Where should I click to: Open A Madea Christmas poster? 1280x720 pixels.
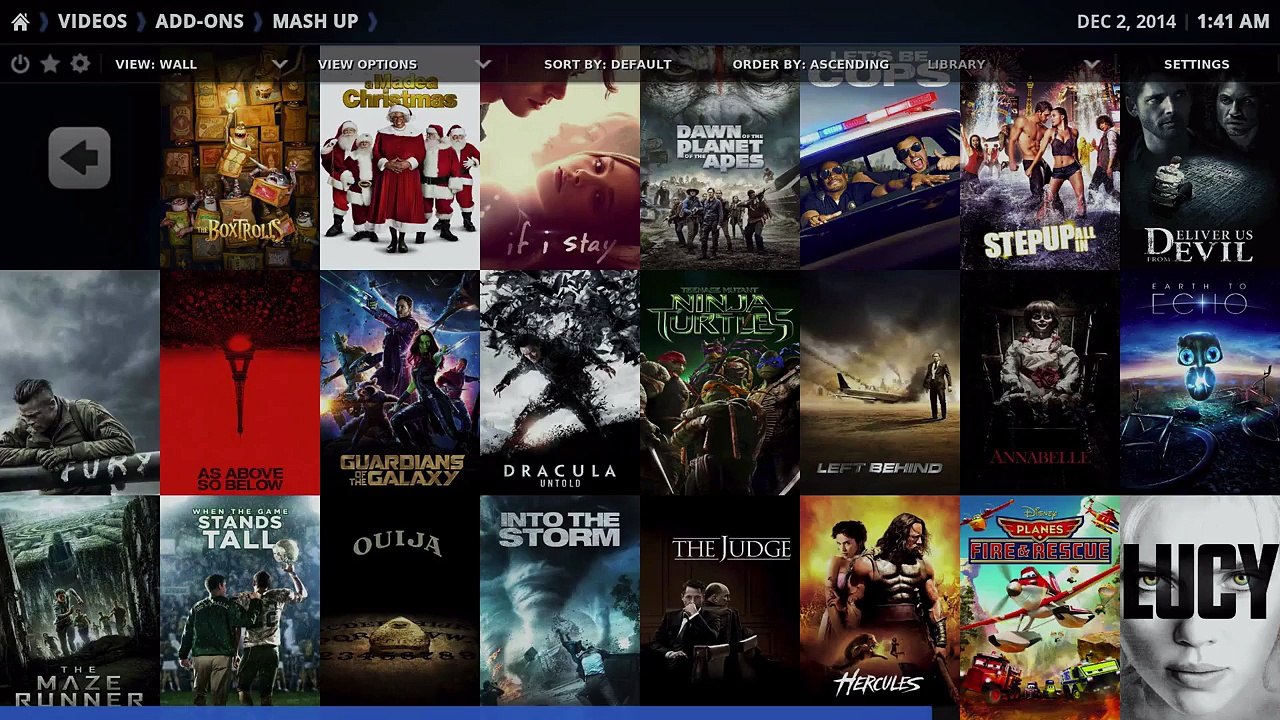(400, 158)
